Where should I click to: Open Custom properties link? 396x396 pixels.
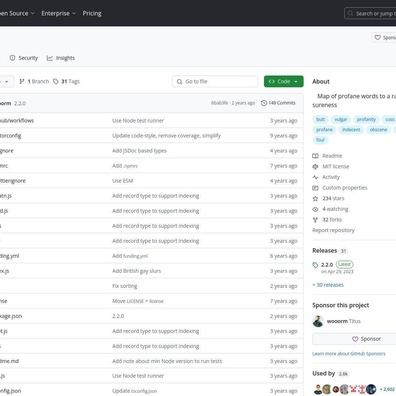[345, 188]
